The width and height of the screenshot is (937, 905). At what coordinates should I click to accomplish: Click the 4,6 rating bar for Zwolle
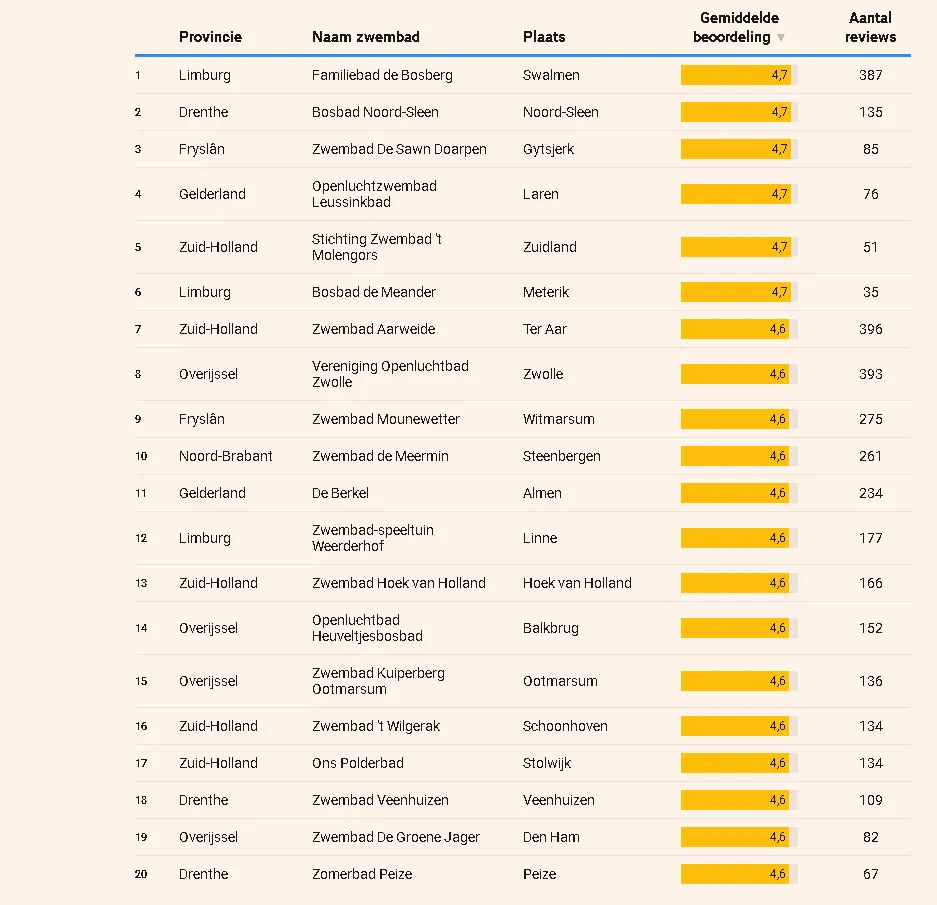tap(739, 374)
